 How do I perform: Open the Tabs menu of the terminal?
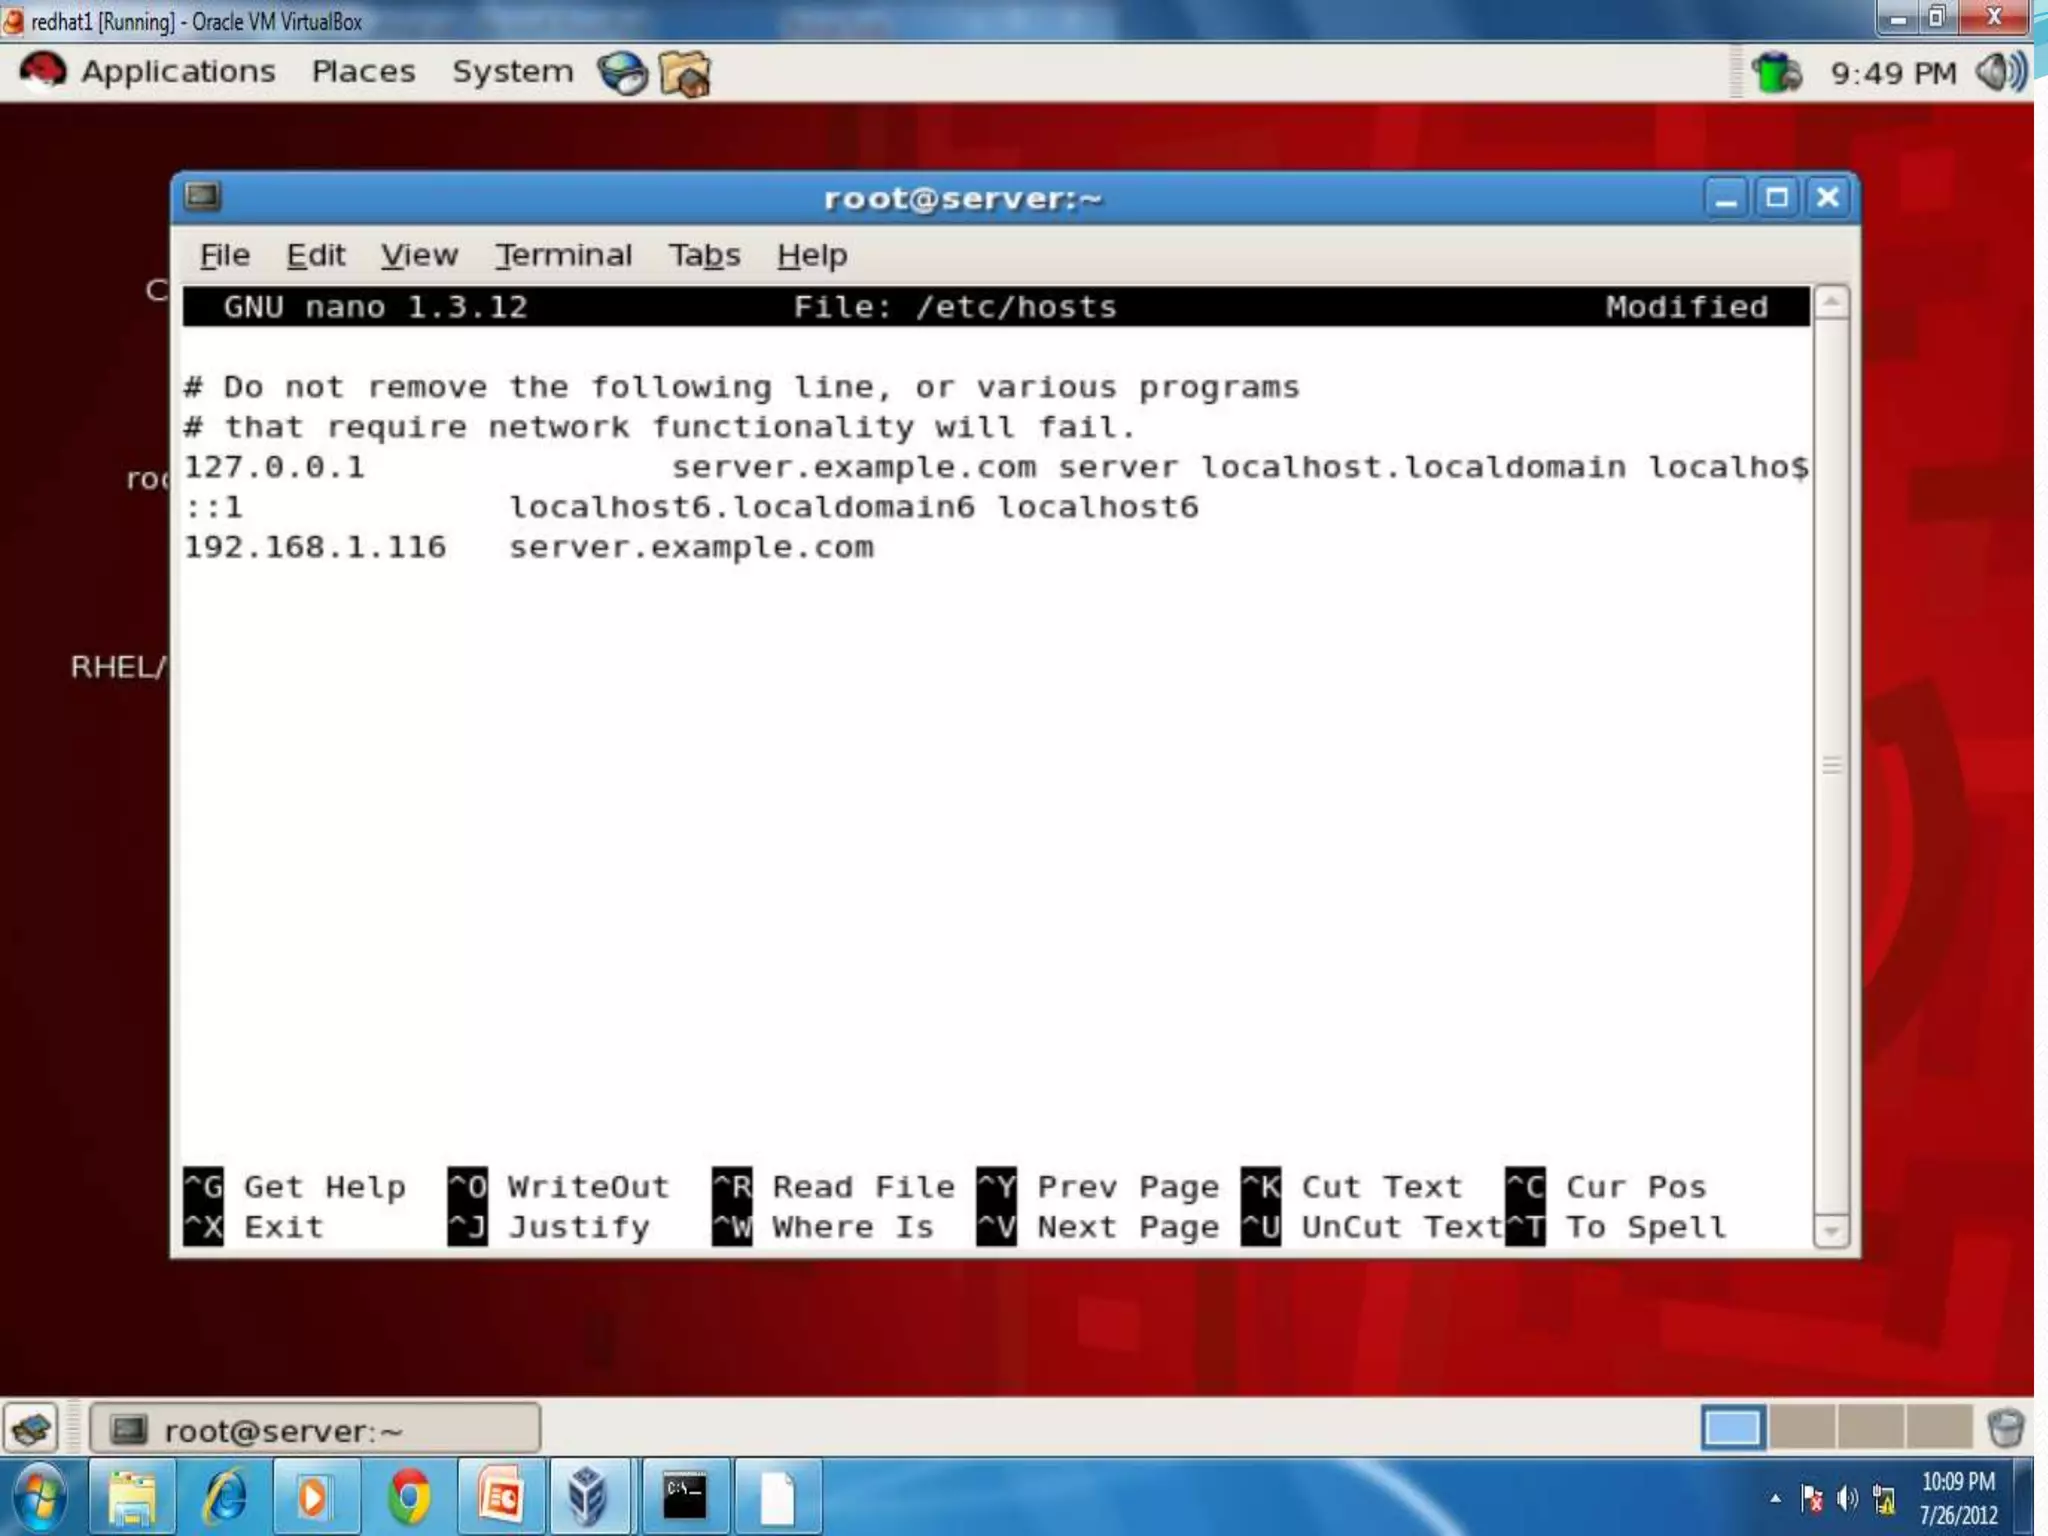click(704, 255)
